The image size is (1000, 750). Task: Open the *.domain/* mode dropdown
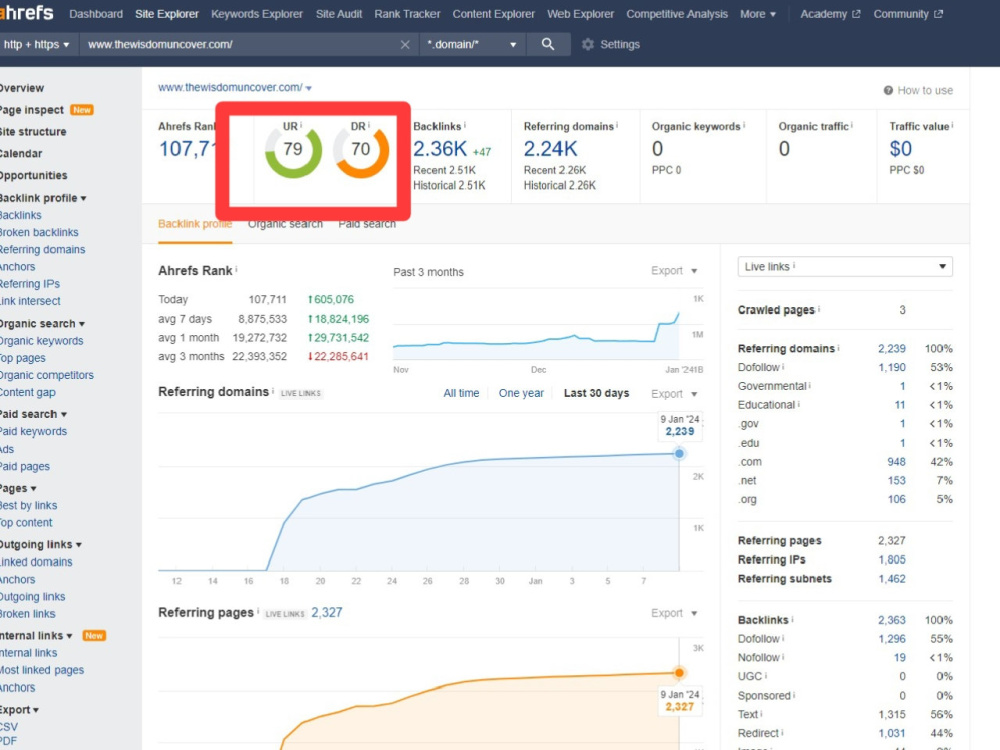click(472, 45)
